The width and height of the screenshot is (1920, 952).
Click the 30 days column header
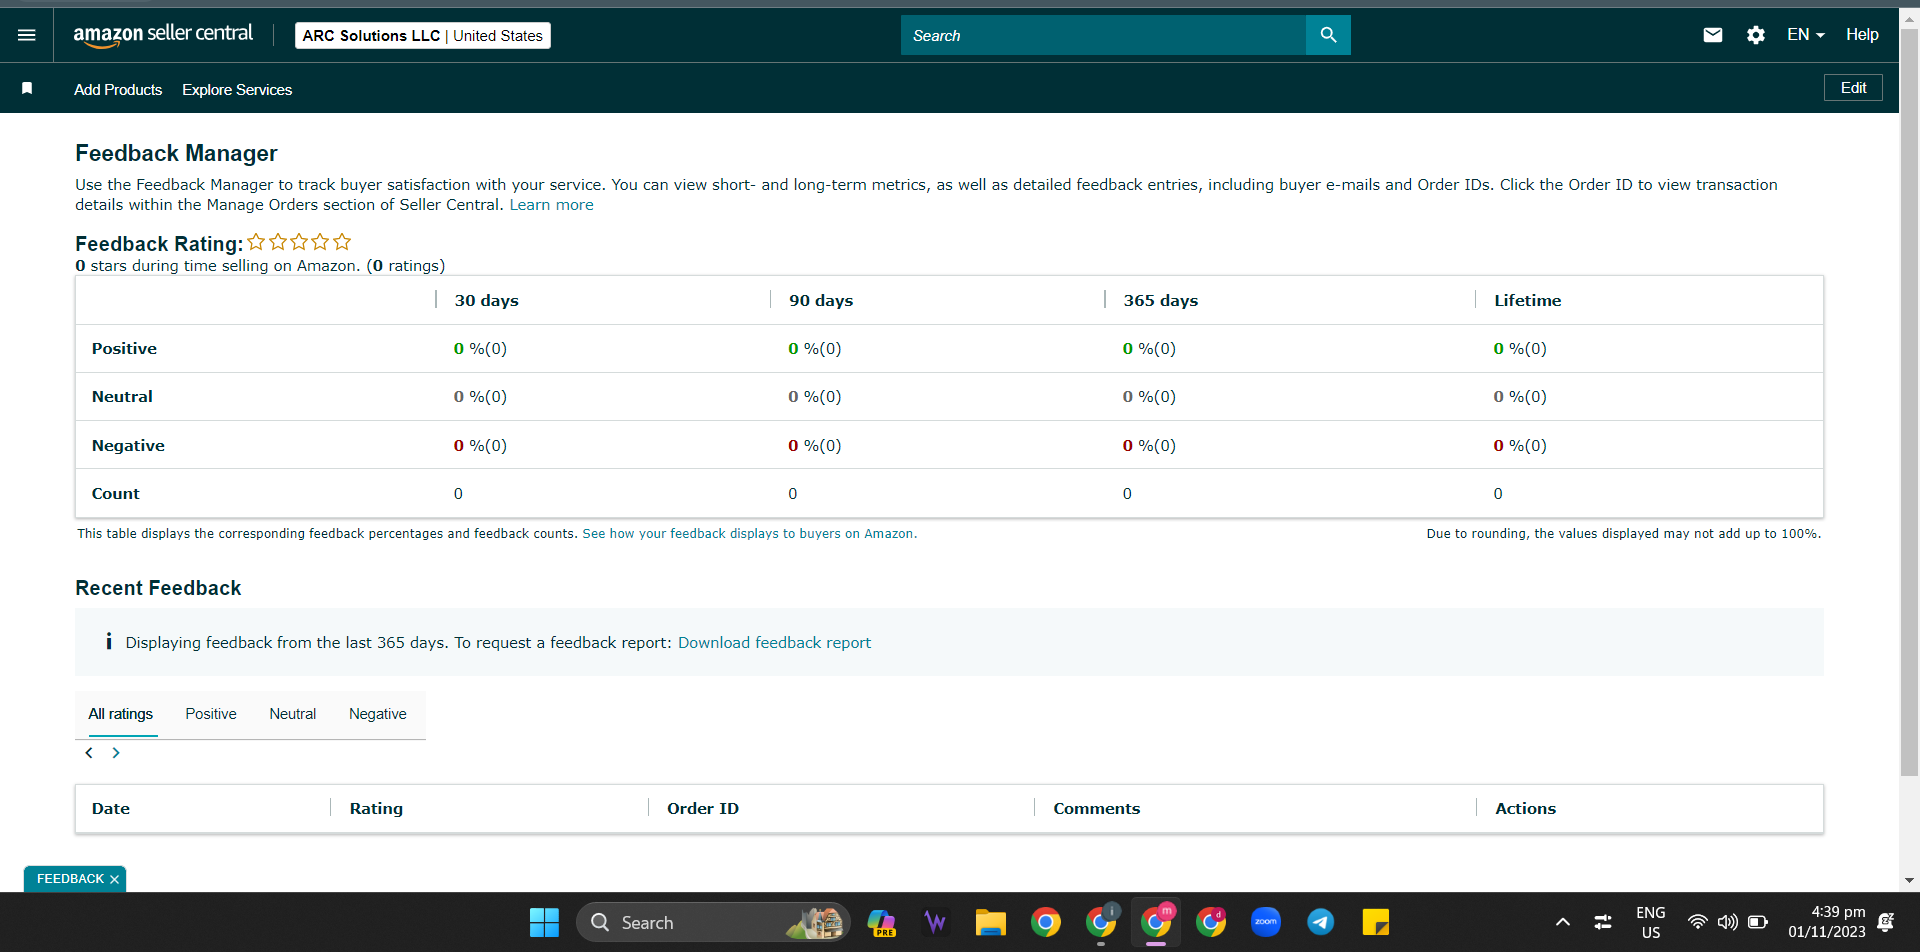pos(486,301)
